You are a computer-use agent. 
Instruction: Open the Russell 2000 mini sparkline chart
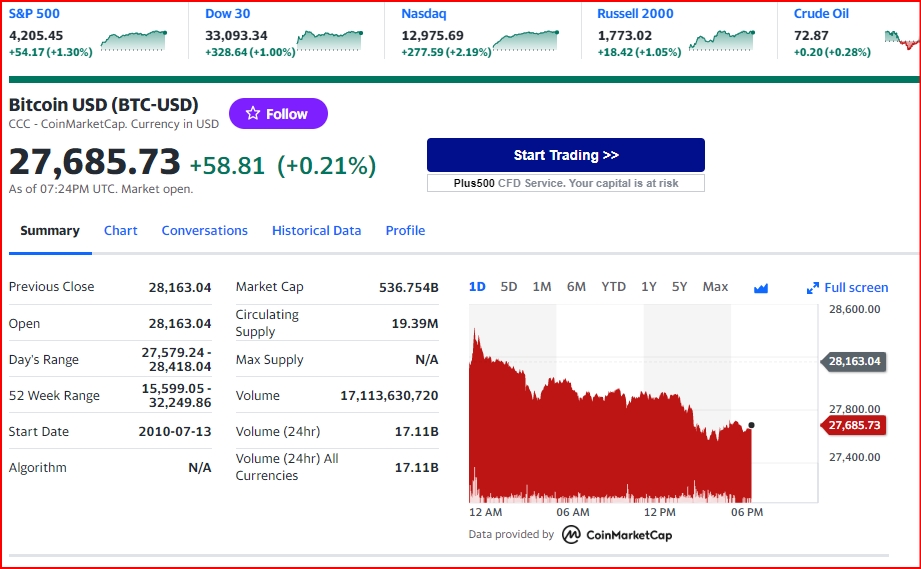tap(722, 41)
